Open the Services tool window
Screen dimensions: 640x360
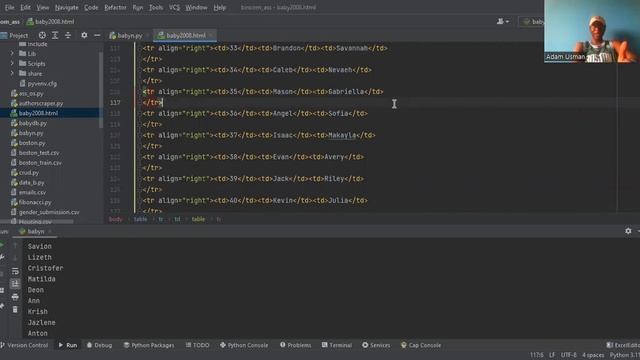[x=376, y=345]
